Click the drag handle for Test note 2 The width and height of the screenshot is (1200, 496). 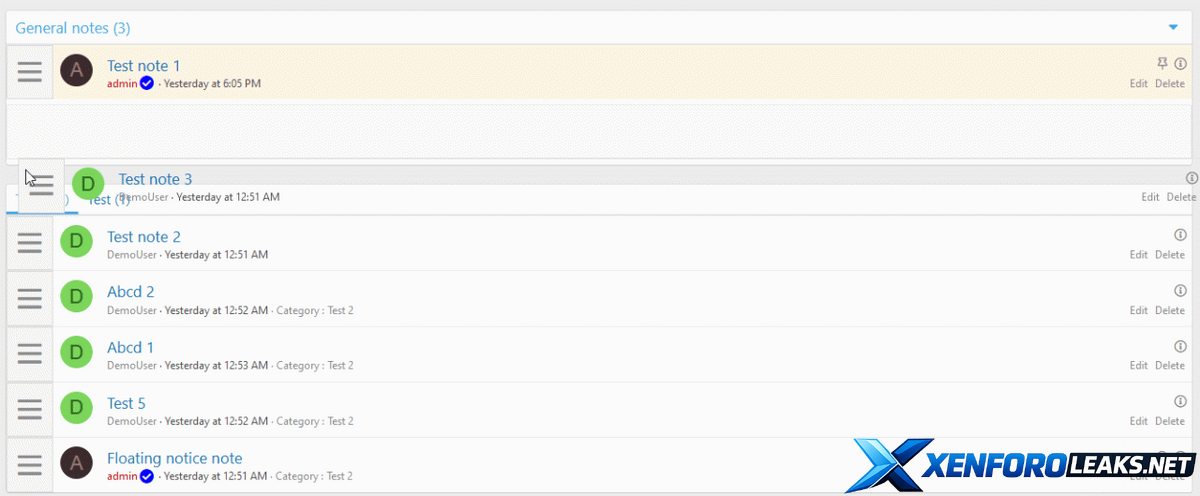tap(30, 243)
